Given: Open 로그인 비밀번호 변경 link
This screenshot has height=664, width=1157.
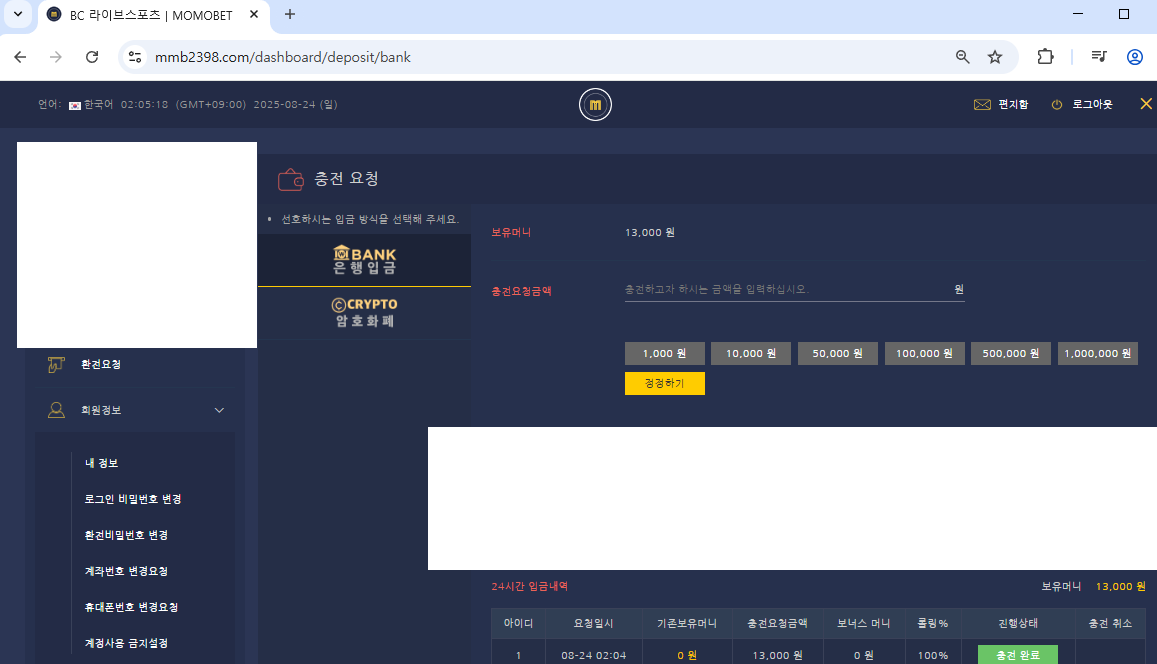Looking at the screenshot, I should pyautogui.click(x=133, y=499).
